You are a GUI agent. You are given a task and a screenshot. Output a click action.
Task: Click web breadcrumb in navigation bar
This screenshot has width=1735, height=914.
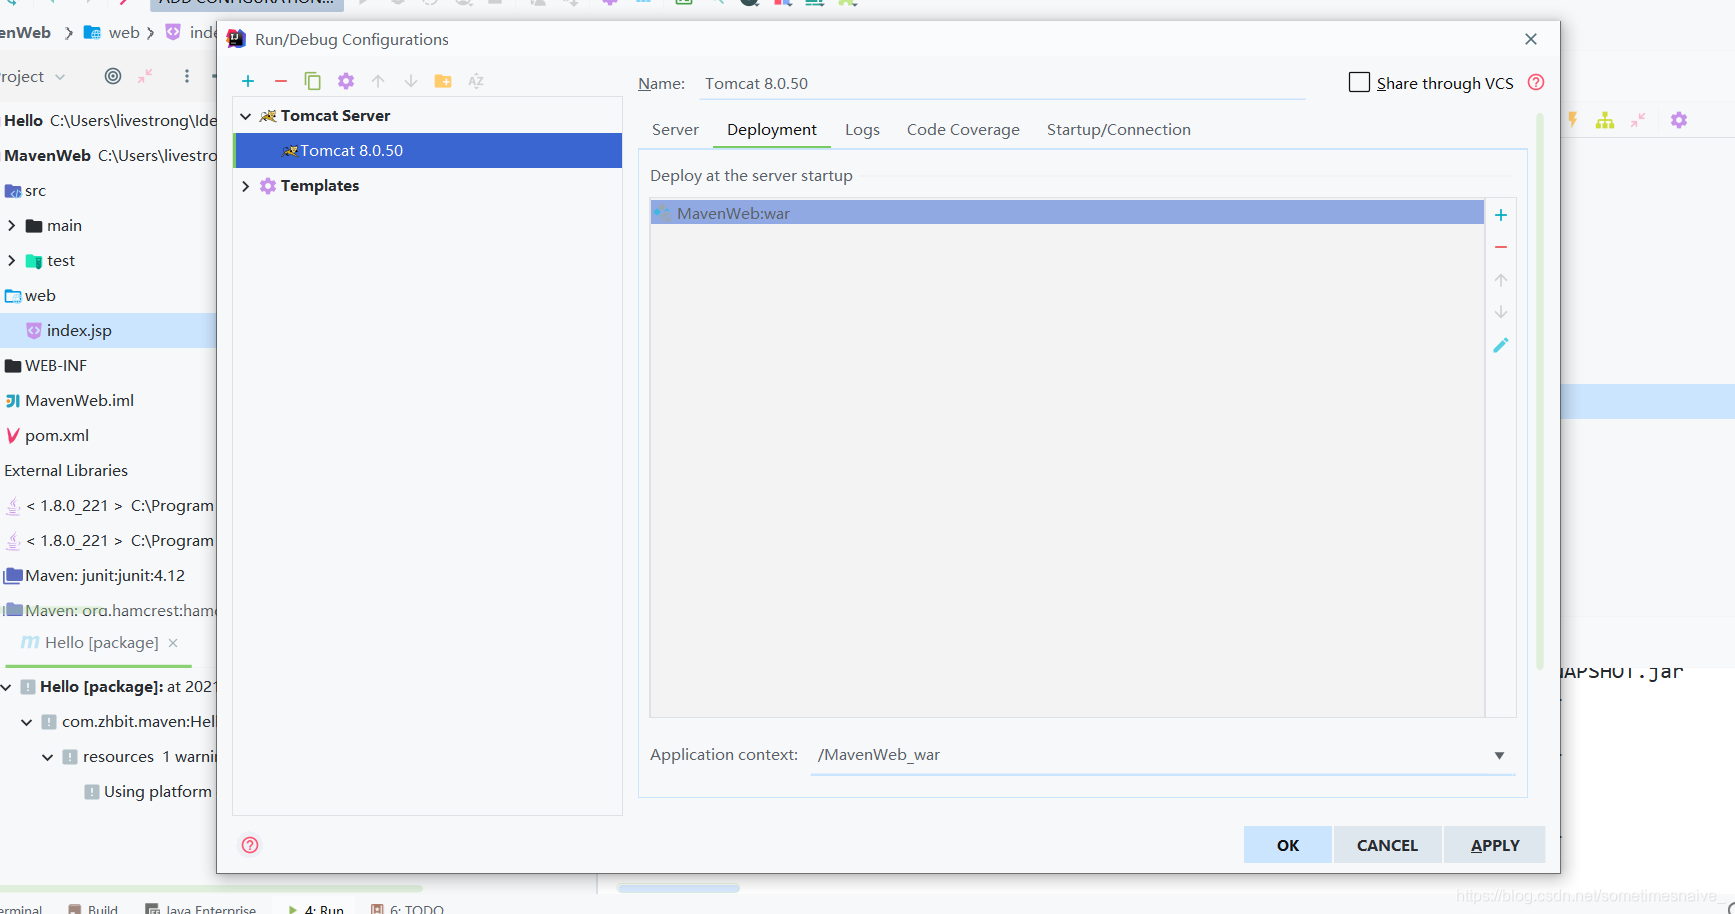tap(113, 32)
